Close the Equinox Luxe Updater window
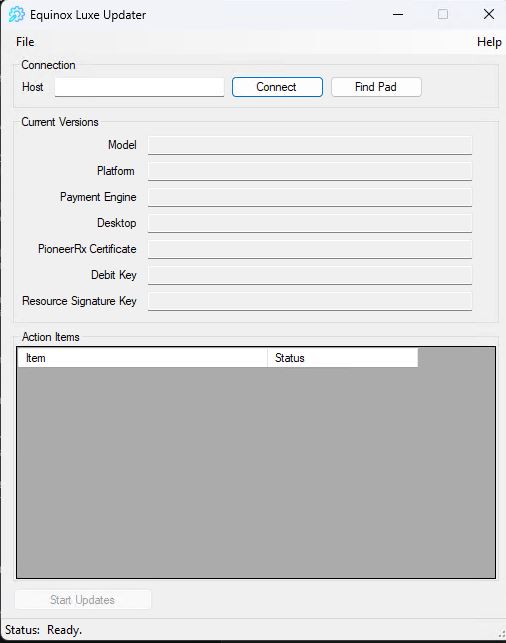 click(x=489, y=15)
